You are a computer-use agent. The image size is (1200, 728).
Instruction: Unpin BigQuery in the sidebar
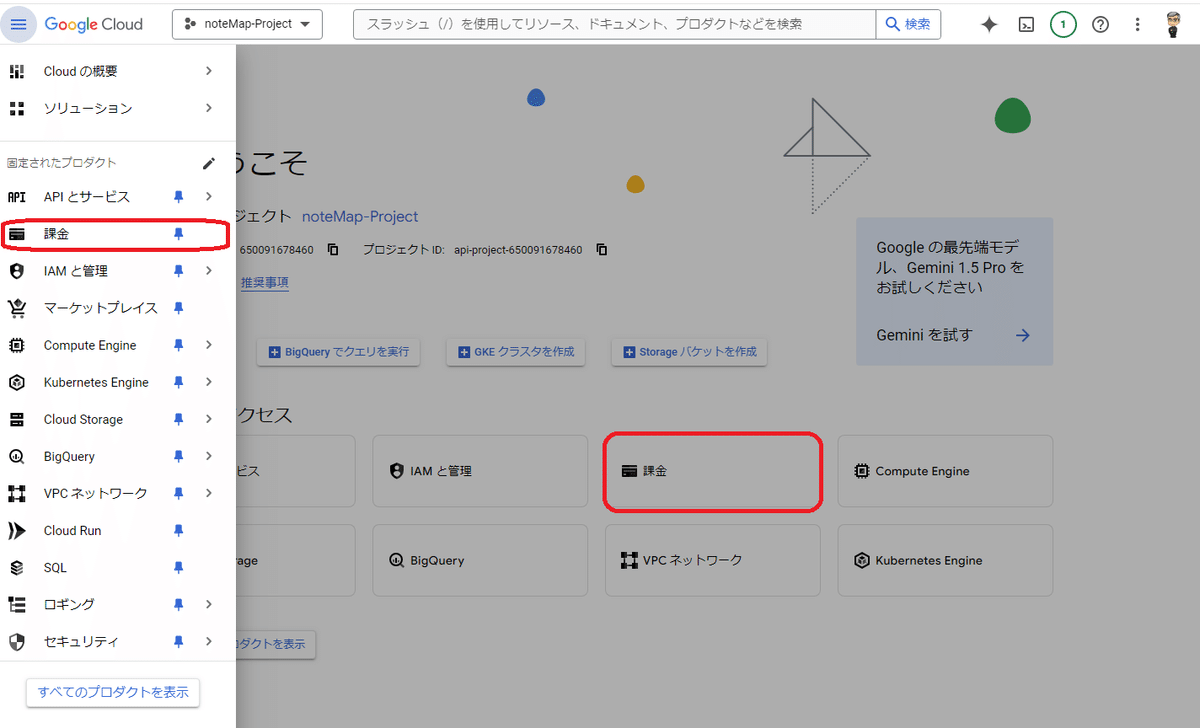179,456
